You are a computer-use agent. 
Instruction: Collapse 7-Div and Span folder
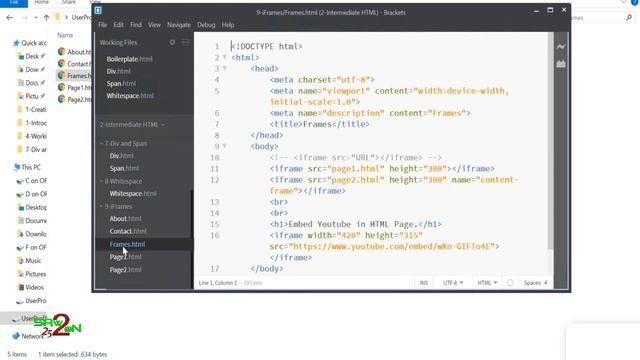(124, 144)
